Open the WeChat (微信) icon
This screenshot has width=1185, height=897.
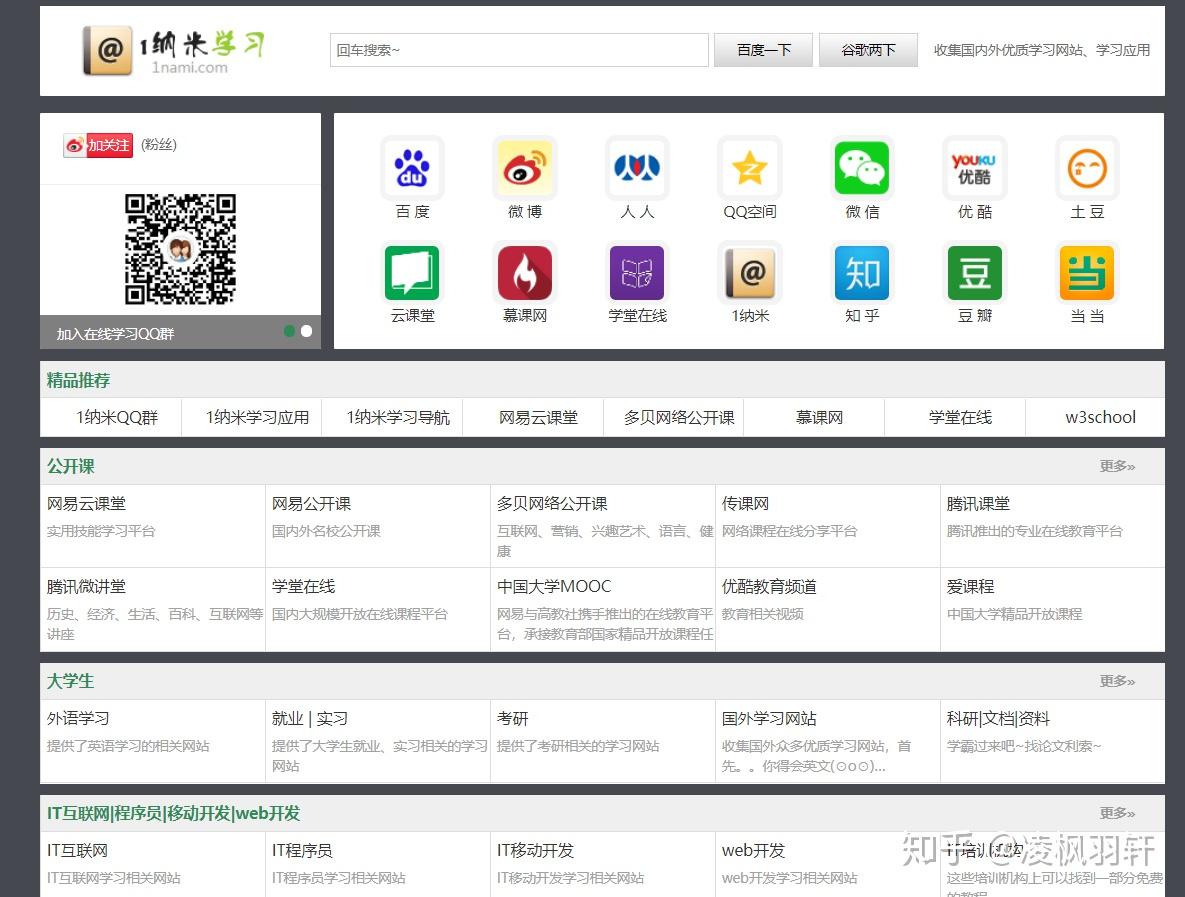(862, 168)
